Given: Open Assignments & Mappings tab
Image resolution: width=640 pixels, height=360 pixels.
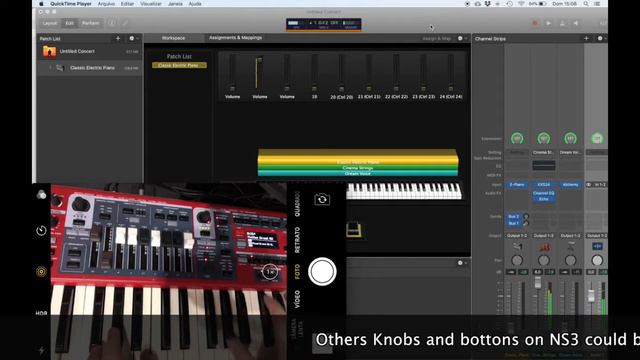Looking at the screenshot, I should point(235,38).
